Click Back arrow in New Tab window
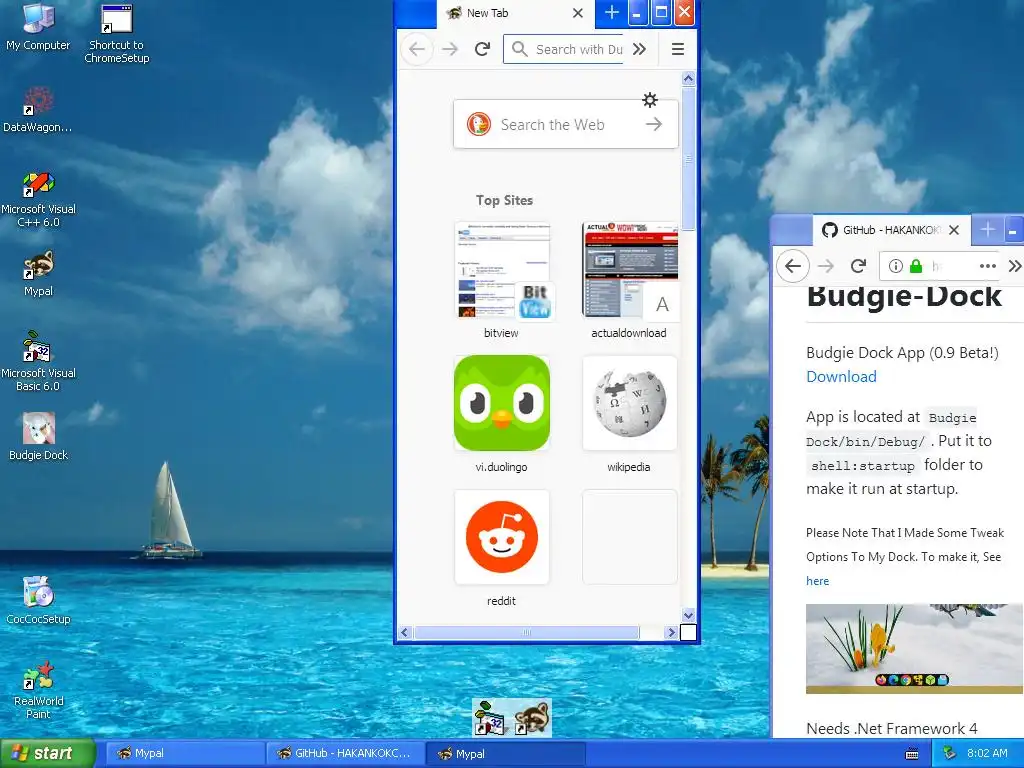 pos(417,49)
